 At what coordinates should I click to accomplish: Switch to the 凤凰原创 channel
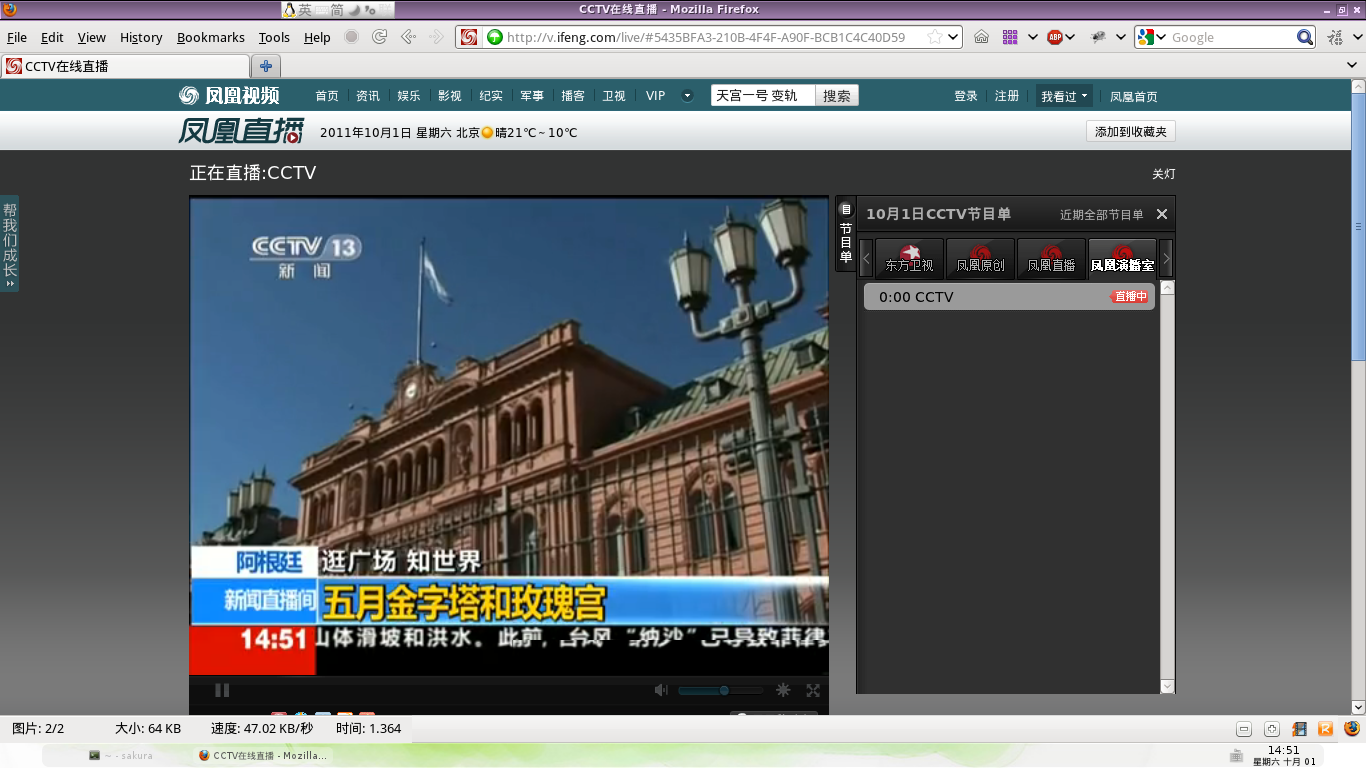click(981, 258)
